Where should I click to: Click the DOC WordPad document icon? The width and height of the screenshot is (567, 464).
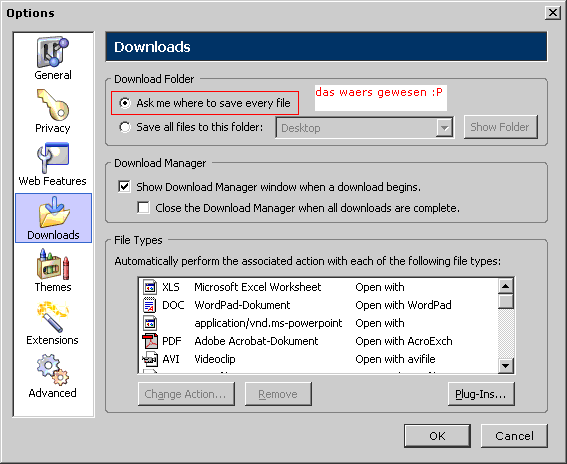point(150,305)
